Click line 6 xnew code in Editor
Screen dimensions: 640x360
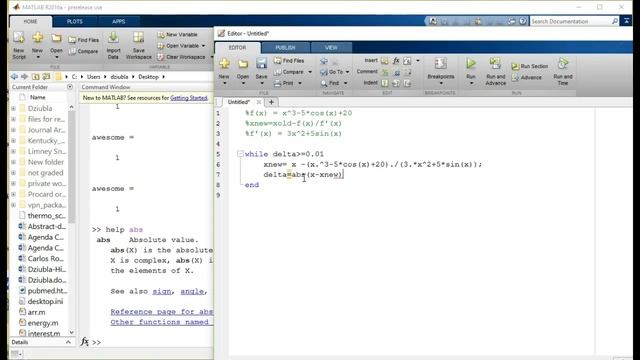pyautogui.click(x=372, y=164)
